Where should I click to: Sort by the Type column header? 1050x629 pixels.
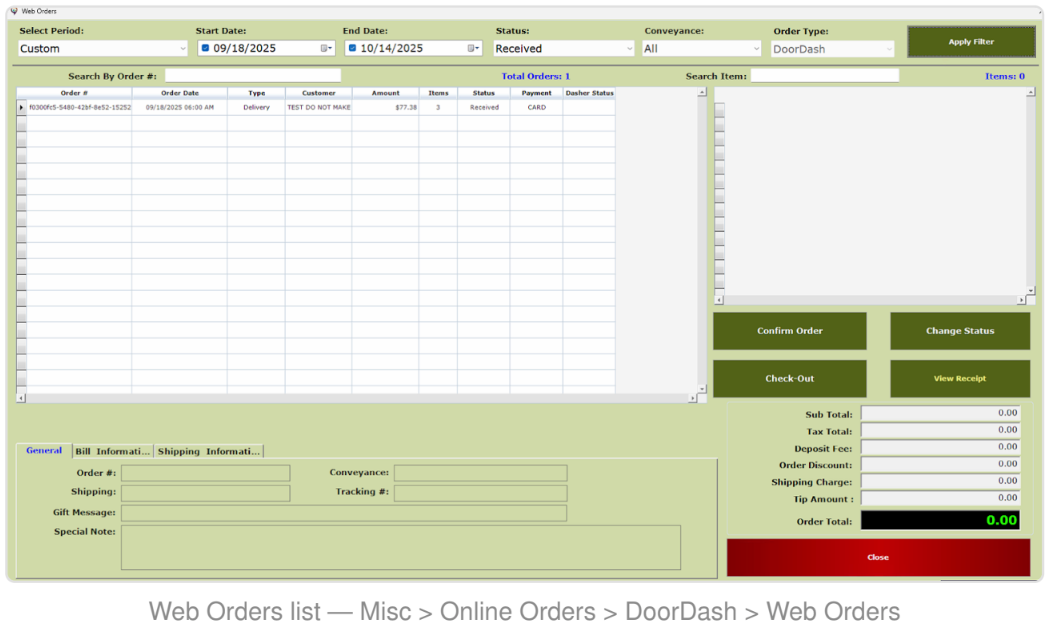point(256,93)
